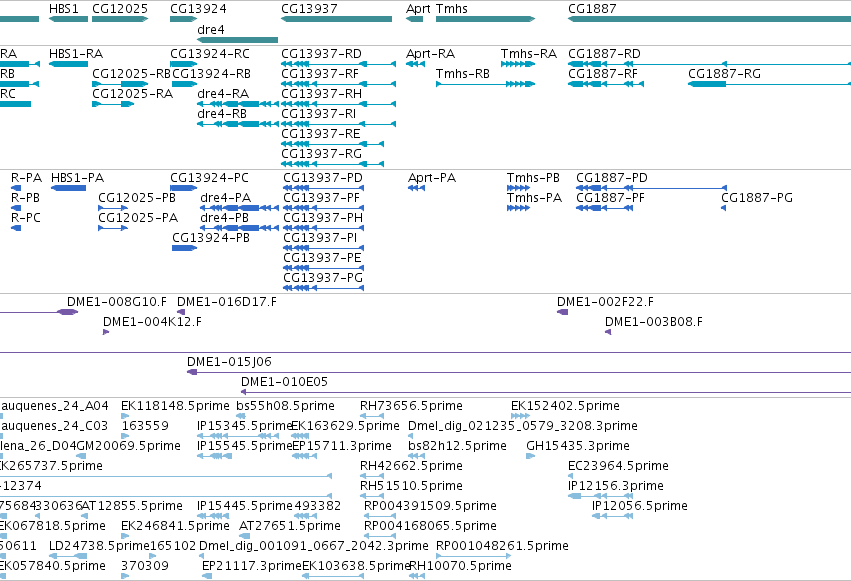Image resolution: width=851 pixels, height=581 pixels.
Task: Select transcript Tmhs-RB
Action: pyautogui.click(x=486, y=84)
